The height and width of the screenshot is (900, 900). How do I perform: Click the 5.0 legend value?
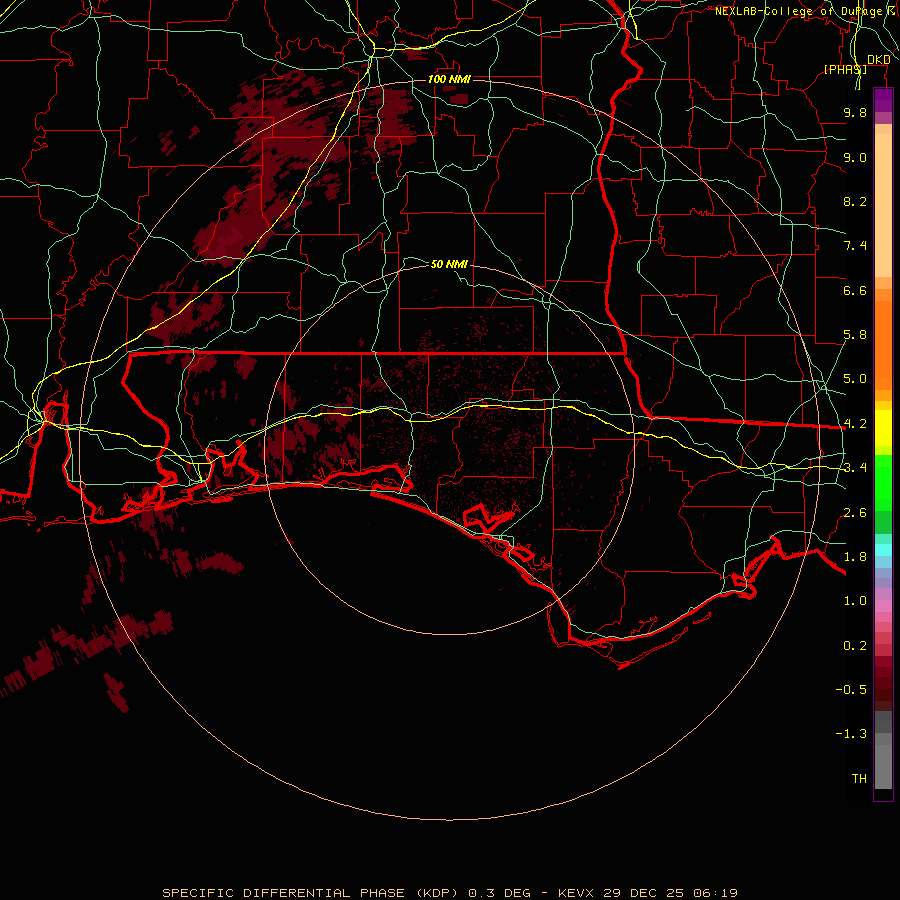855,379
